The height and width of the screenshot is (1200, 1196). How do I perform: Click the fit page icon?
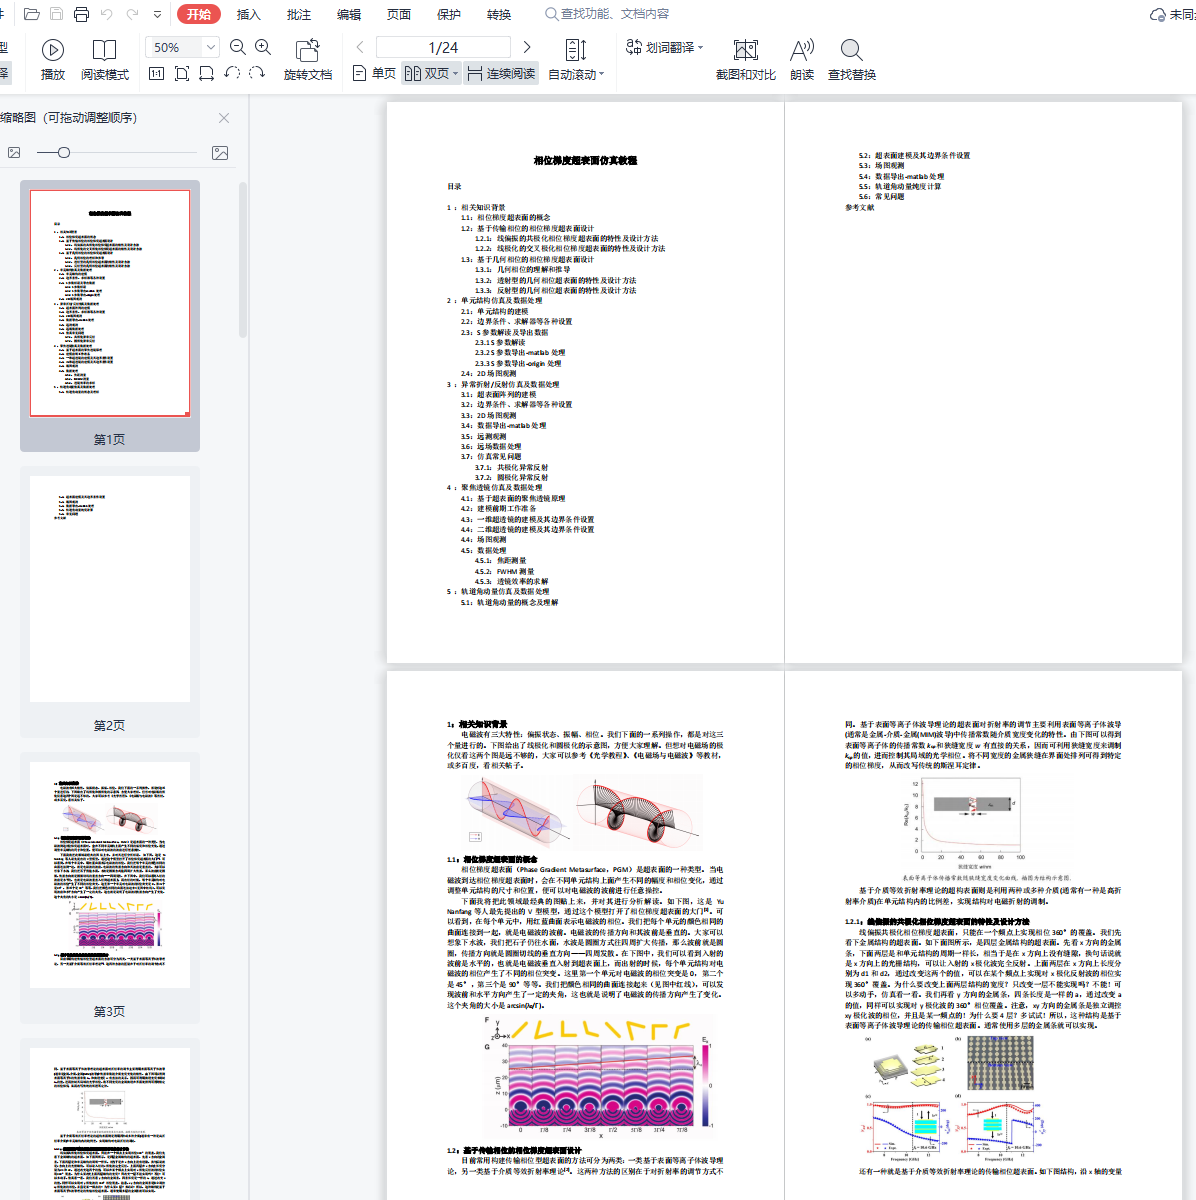coord(181,73)
